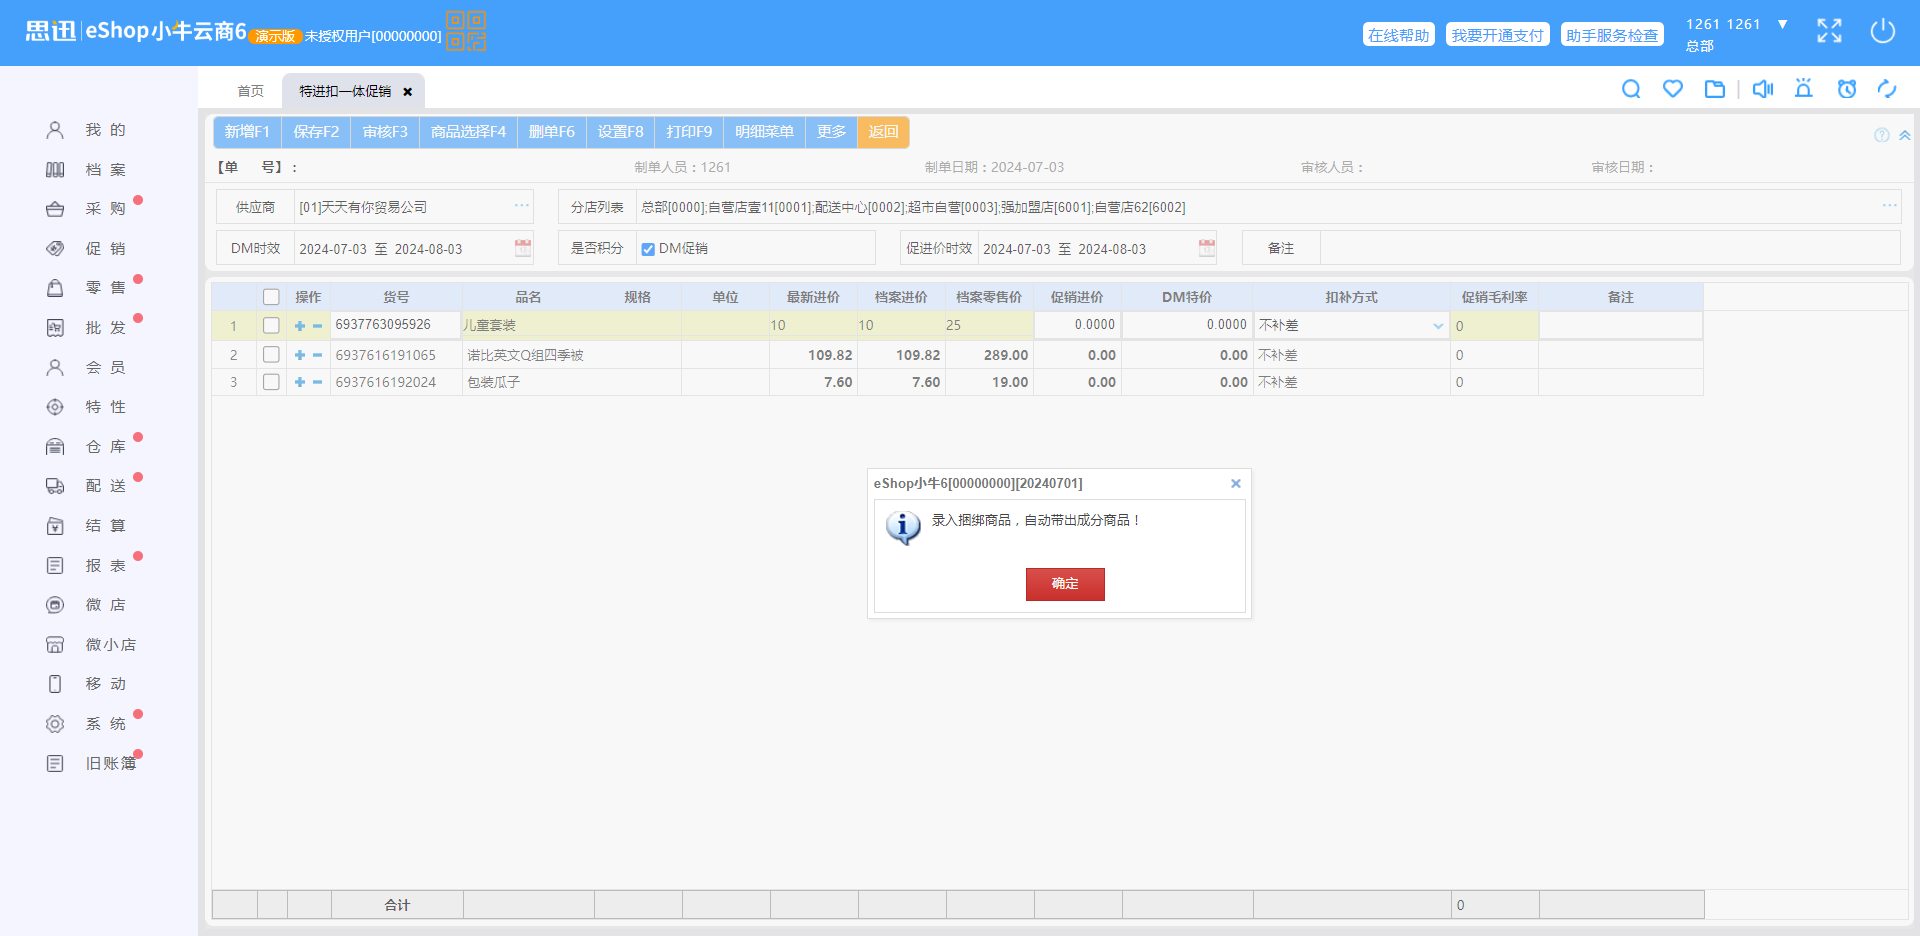
Task: Open DM时效 calendar picker
Action: click(x=523, y=248)
